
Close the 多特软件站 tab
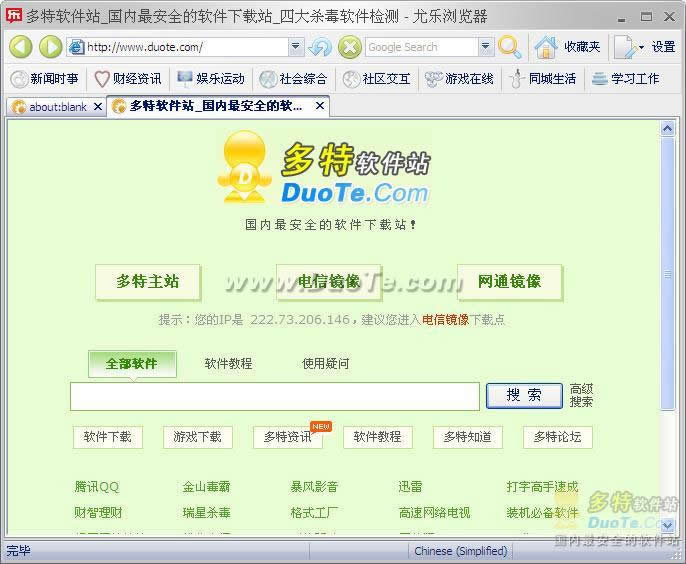point(320,105)
